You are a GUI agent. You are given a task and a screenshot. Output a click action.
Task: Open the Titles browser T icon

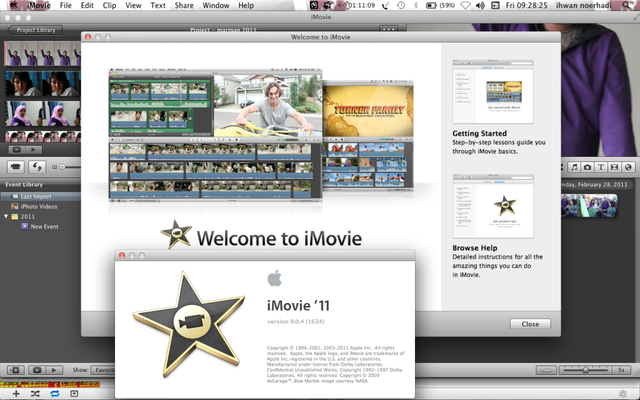pos(601,167)
